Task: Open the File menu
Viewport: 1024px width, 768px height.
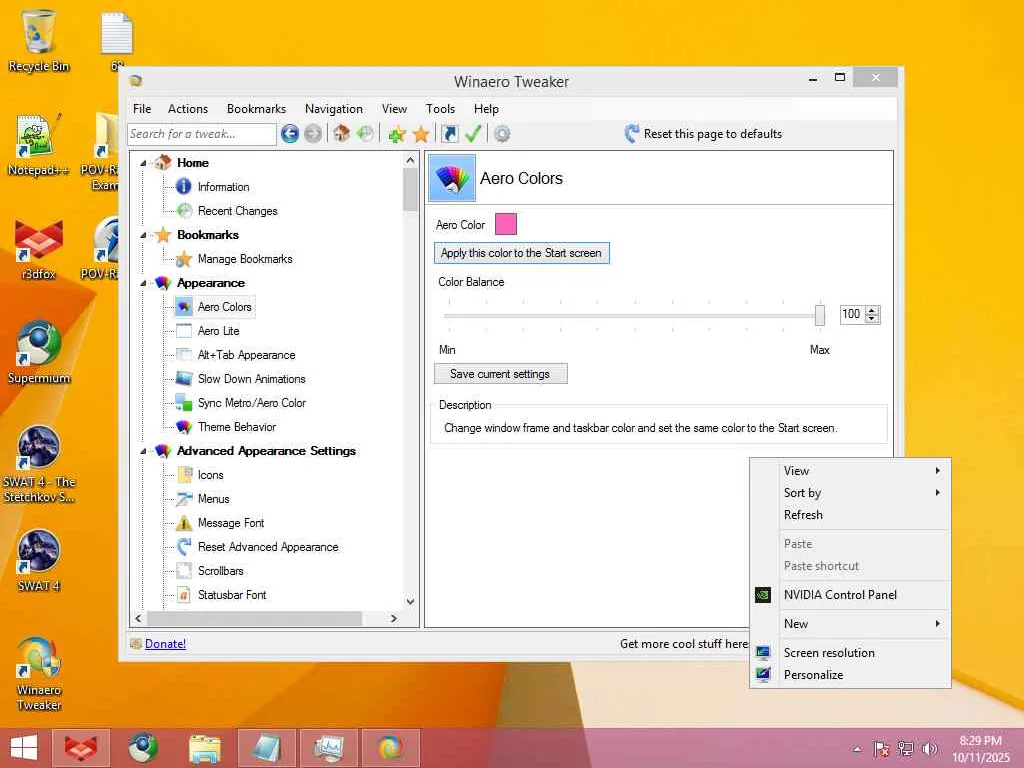Action: [142, 109]
